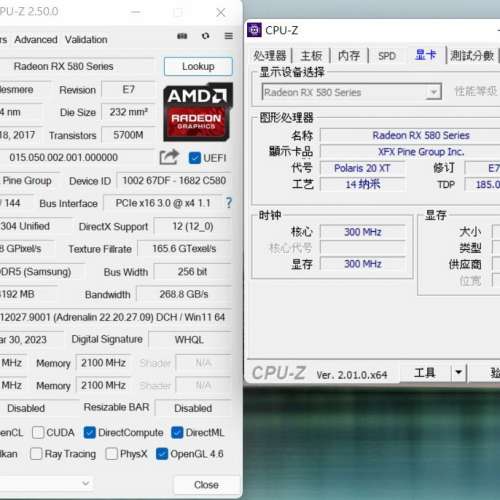Image resolution: width=500 pixels, height=500 pixels.
Task: Click the Revision value E7 in GPU-Z
Action: pyautogui.click(x=128, y=89)
